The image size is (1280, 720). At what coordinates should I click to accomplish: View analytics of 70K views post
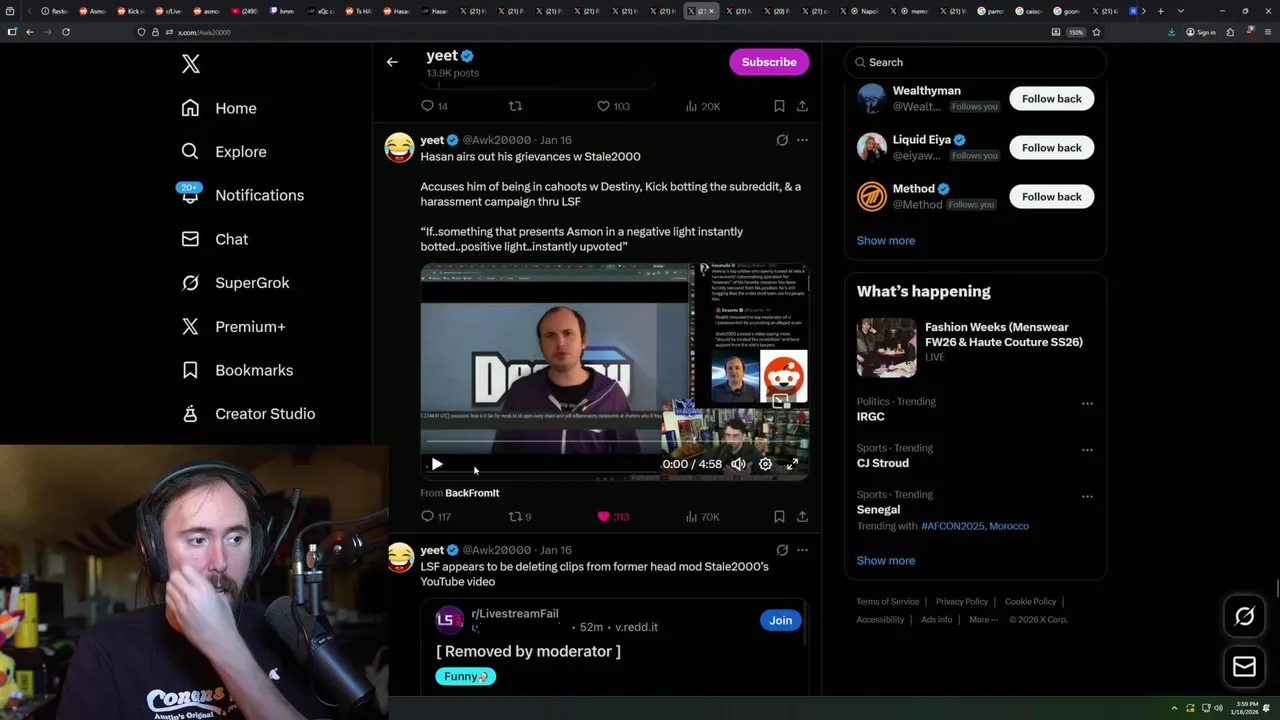pos(702,517)
